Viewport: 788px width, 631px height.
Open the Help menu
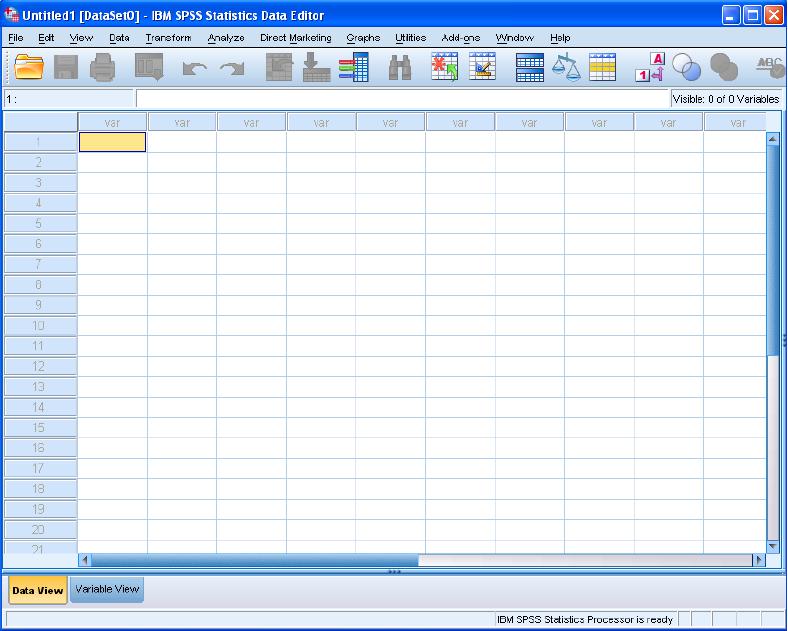[x=560, y=38]
